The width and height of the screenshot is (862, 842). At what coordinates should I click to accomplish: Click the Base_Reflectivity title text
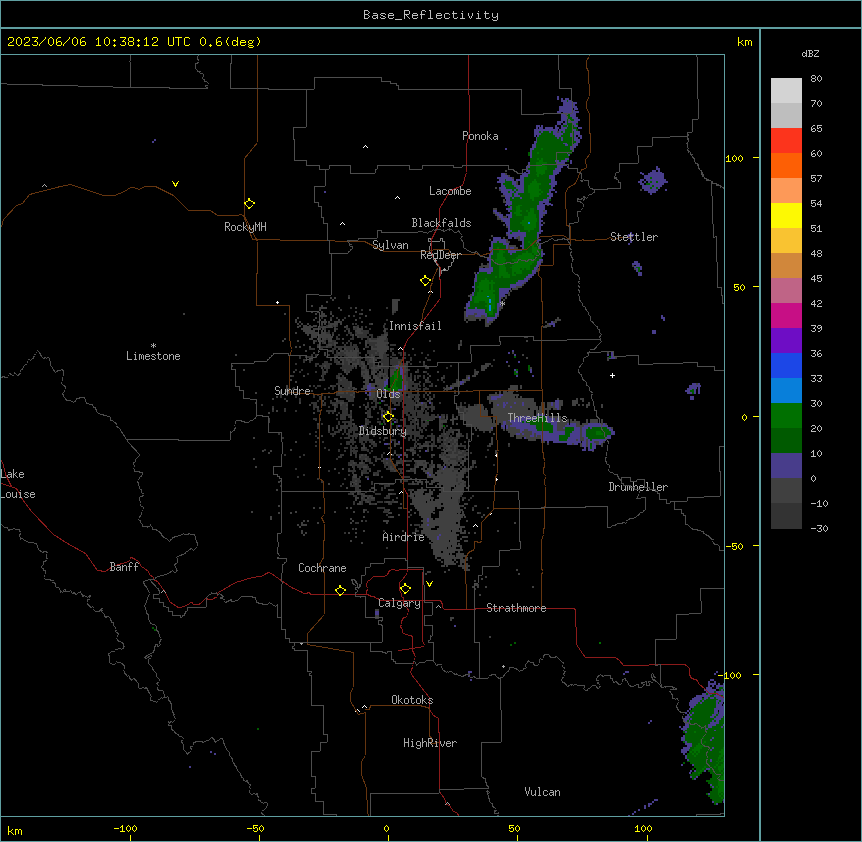[x=431, y=15]
